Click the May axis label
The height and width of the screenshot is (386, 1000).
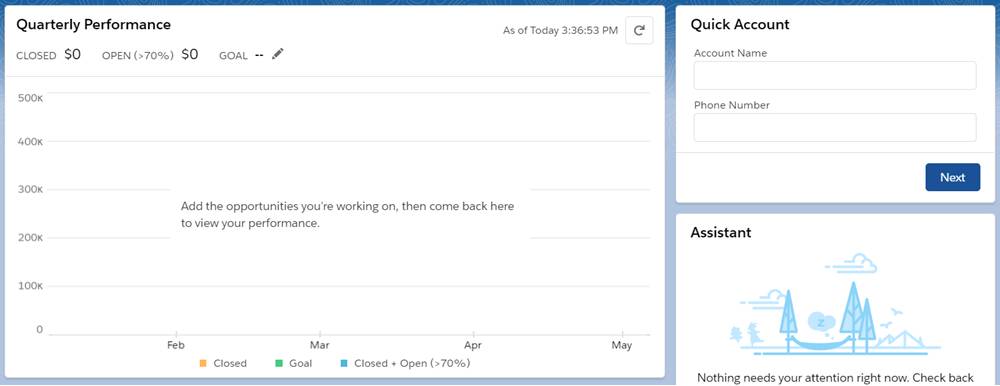(x=621, y=345)
